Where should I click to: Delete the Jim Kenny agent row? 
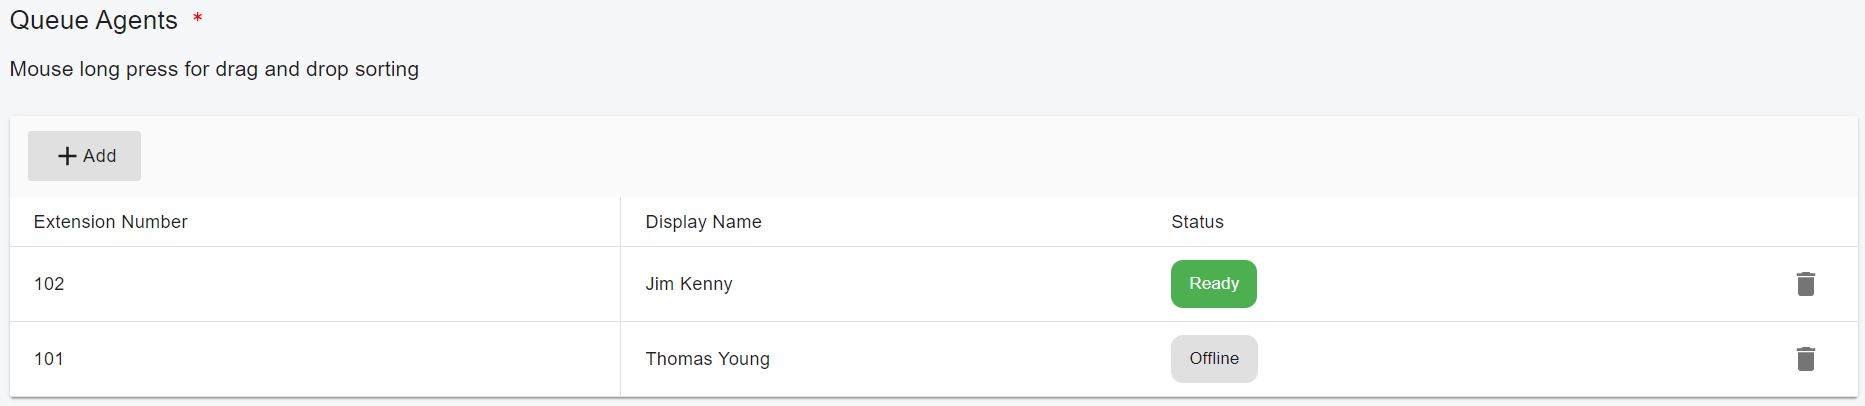(x=1805, y=284)
